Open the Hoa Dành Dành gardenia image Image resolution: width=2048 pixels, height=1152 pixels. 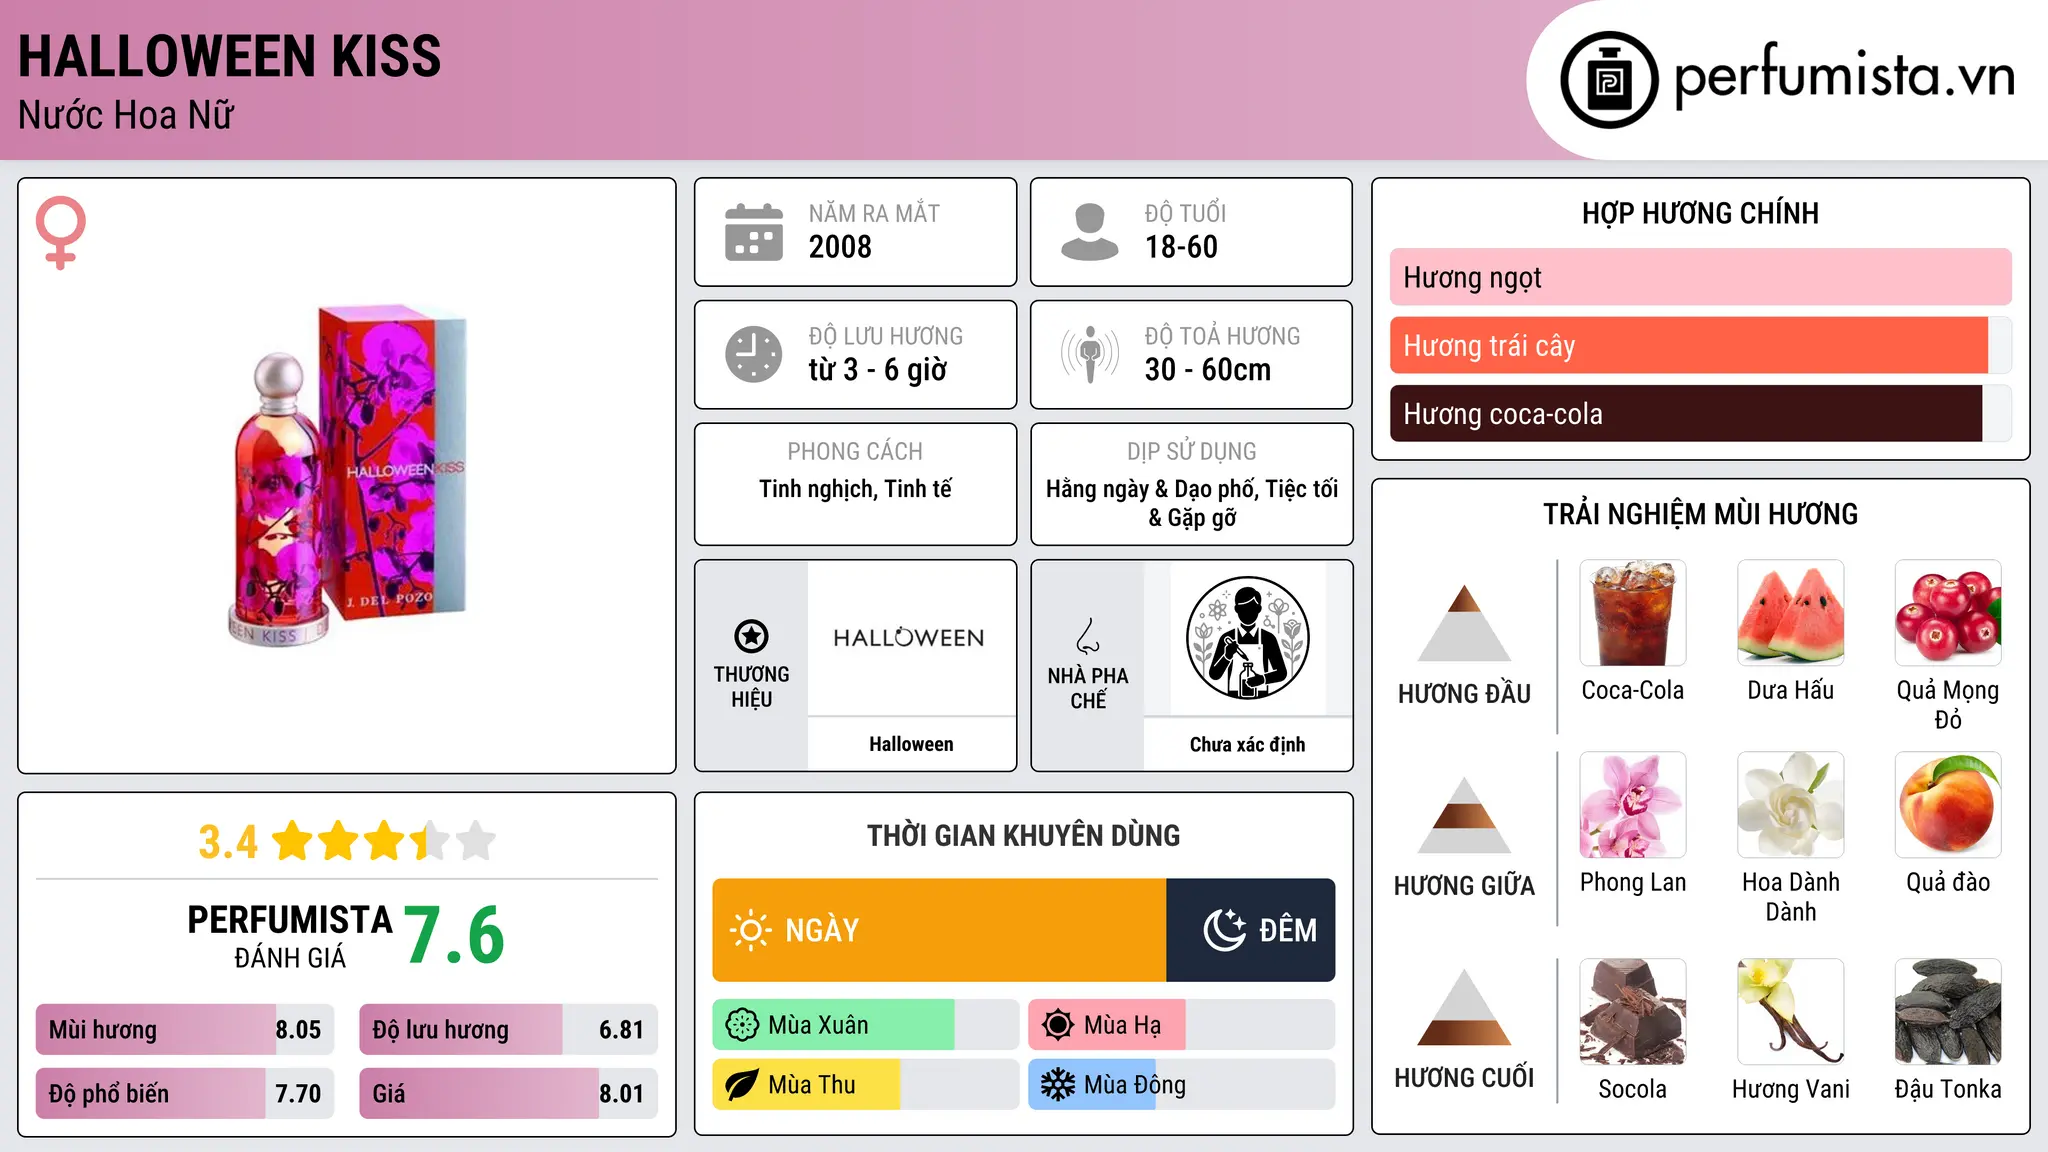1790,805
